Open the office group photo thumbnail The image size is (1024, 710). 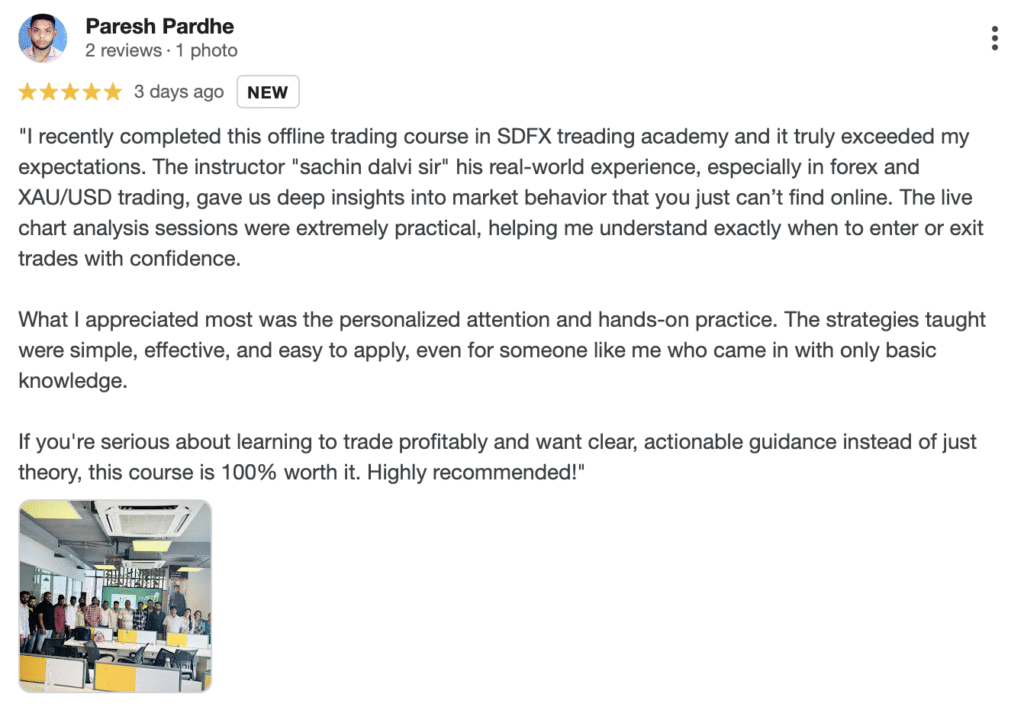pos(115,596)
